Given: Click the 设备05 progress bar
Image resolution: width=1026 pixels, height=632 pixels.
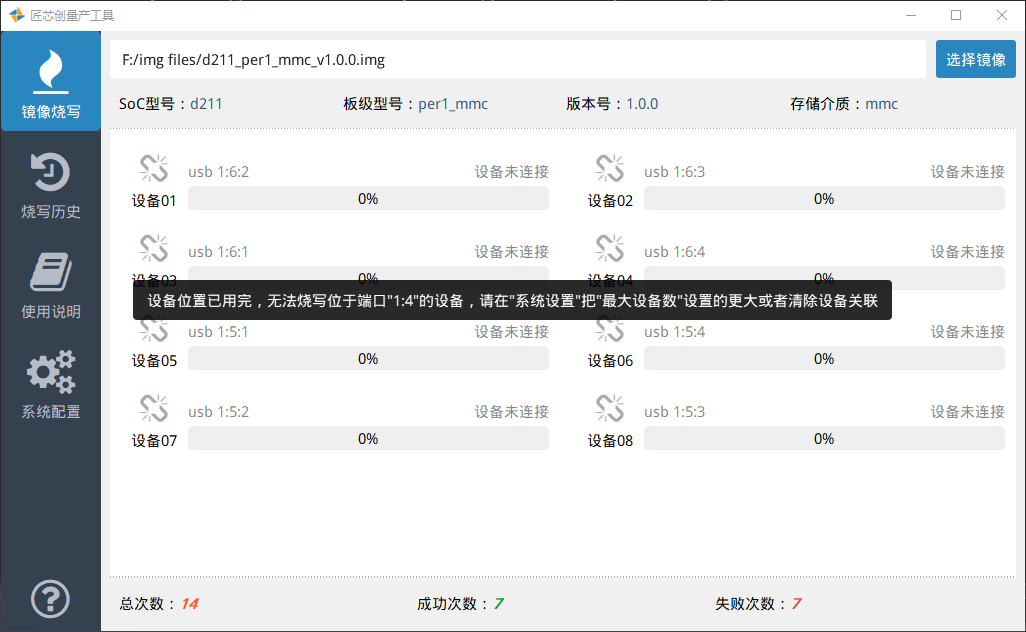Looking at the screenshot, I should click(x=368, y=359).
